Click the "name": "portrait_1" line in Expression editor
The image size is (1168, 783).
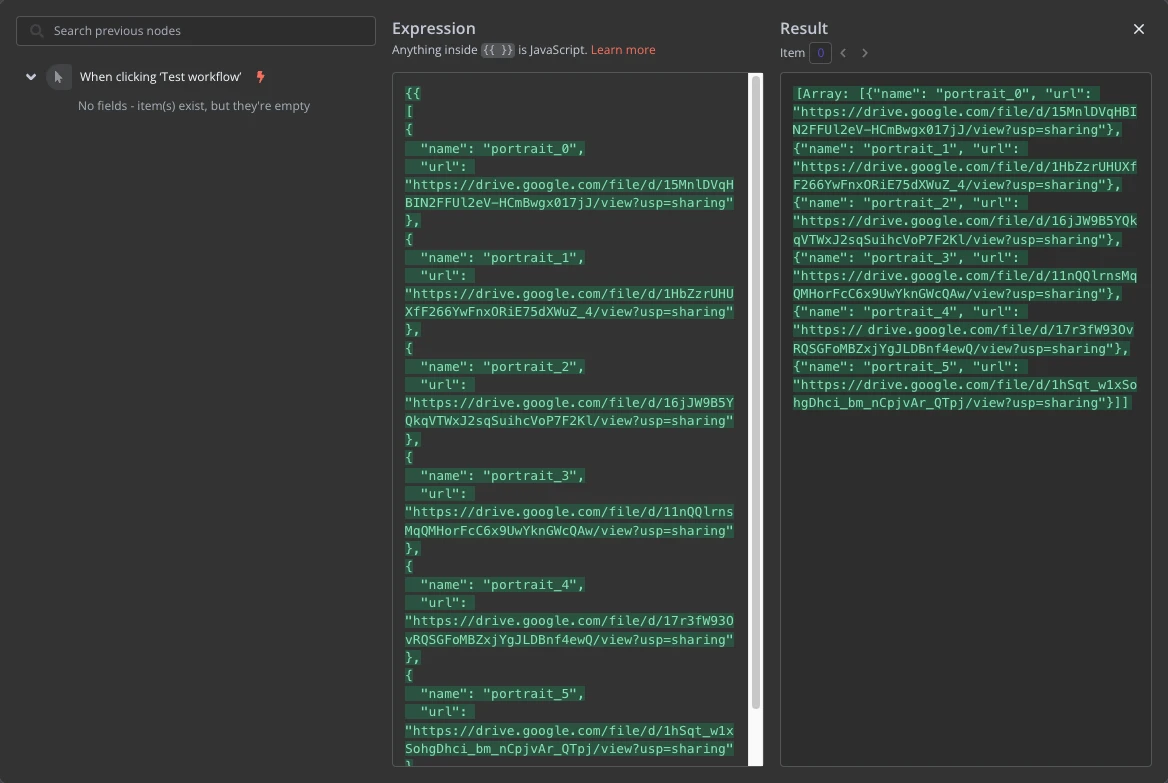495,258
